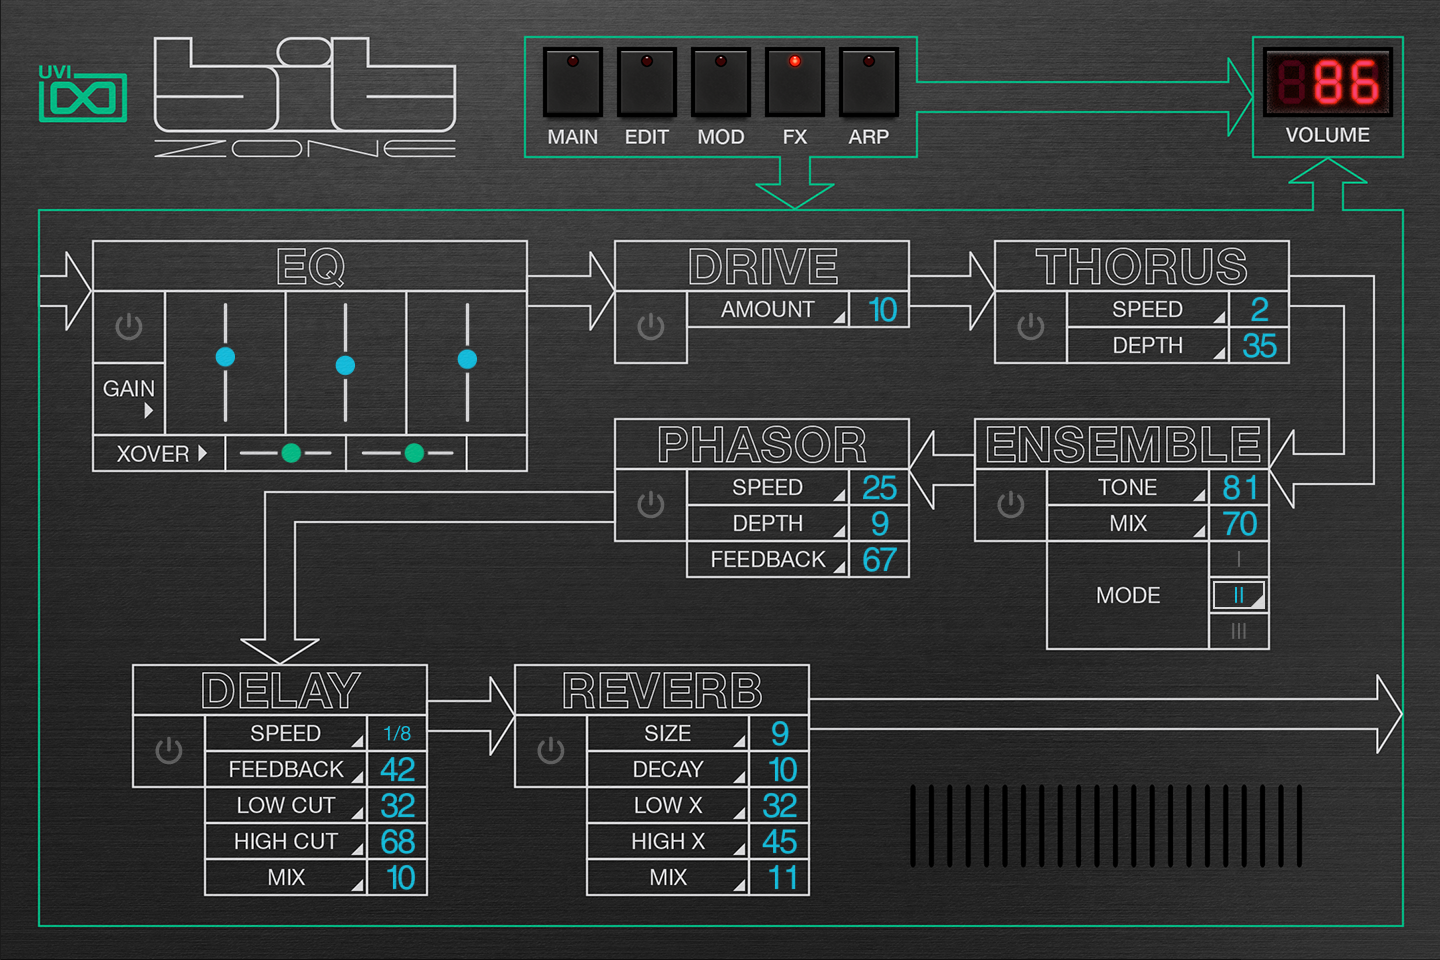The height and width of the screenshot is (960, 1440).
Task: Click the EQ GAIN label arrow
Action: [x=149, y=410]
